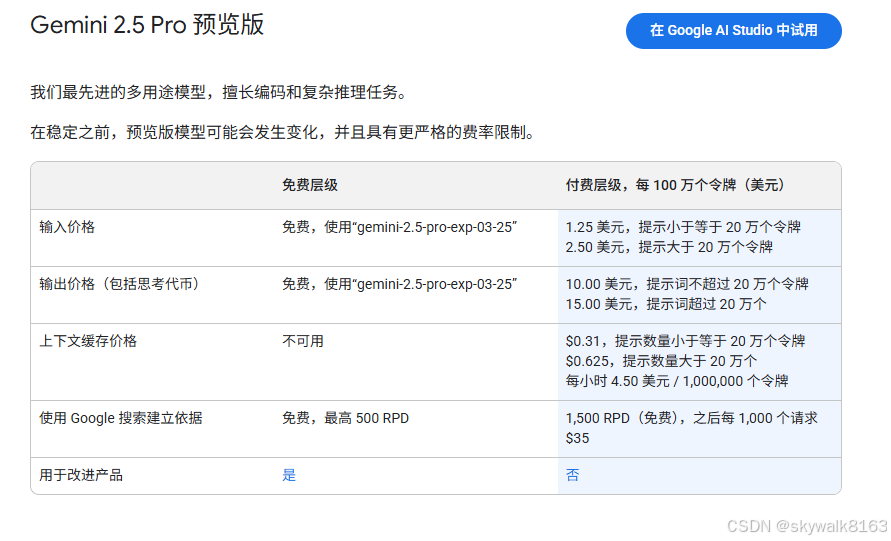The width and height of the screenshot is (891, 541).
Task: Click the $0.625 cache price line
Action: [661, 361]
